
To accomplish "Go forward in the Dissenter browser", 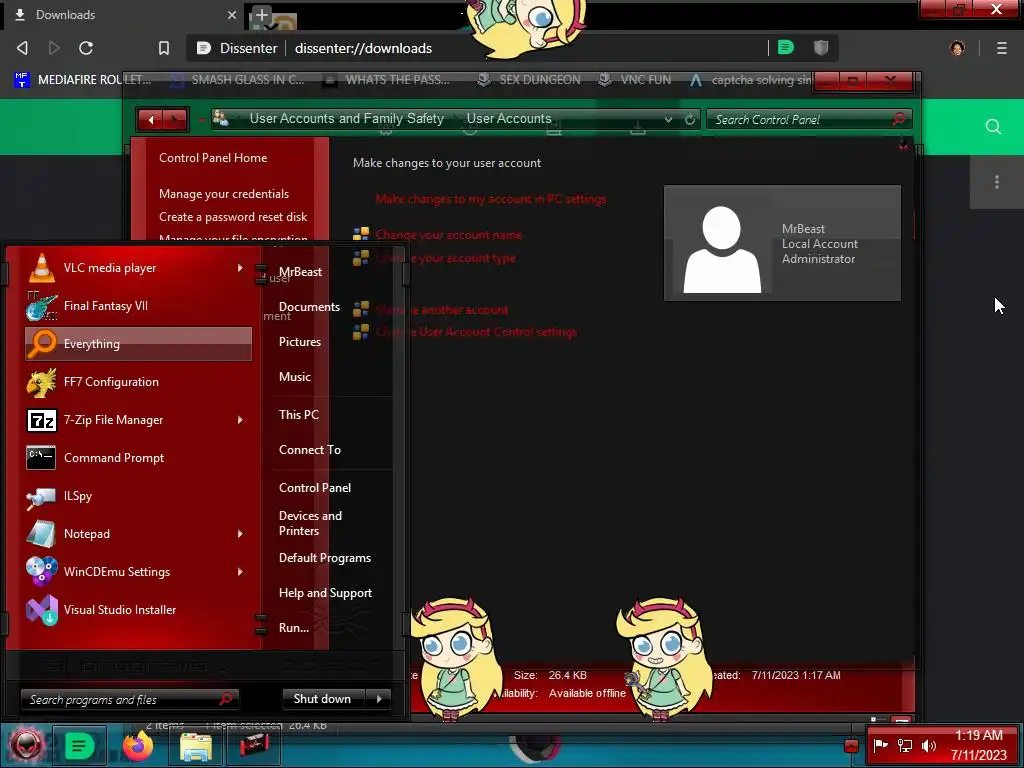I will tap(54, 48).
